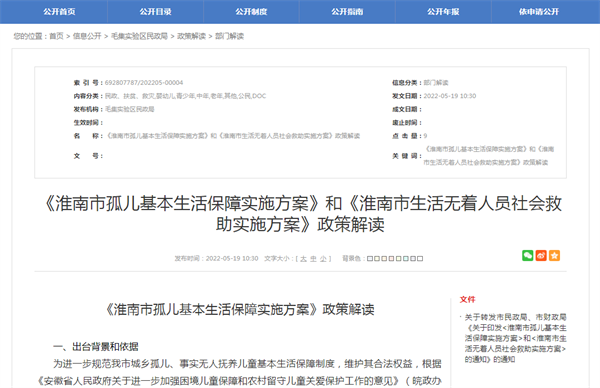The image size is (600, 388).
Task: Set the font size to small (小)
Action: 323,259
